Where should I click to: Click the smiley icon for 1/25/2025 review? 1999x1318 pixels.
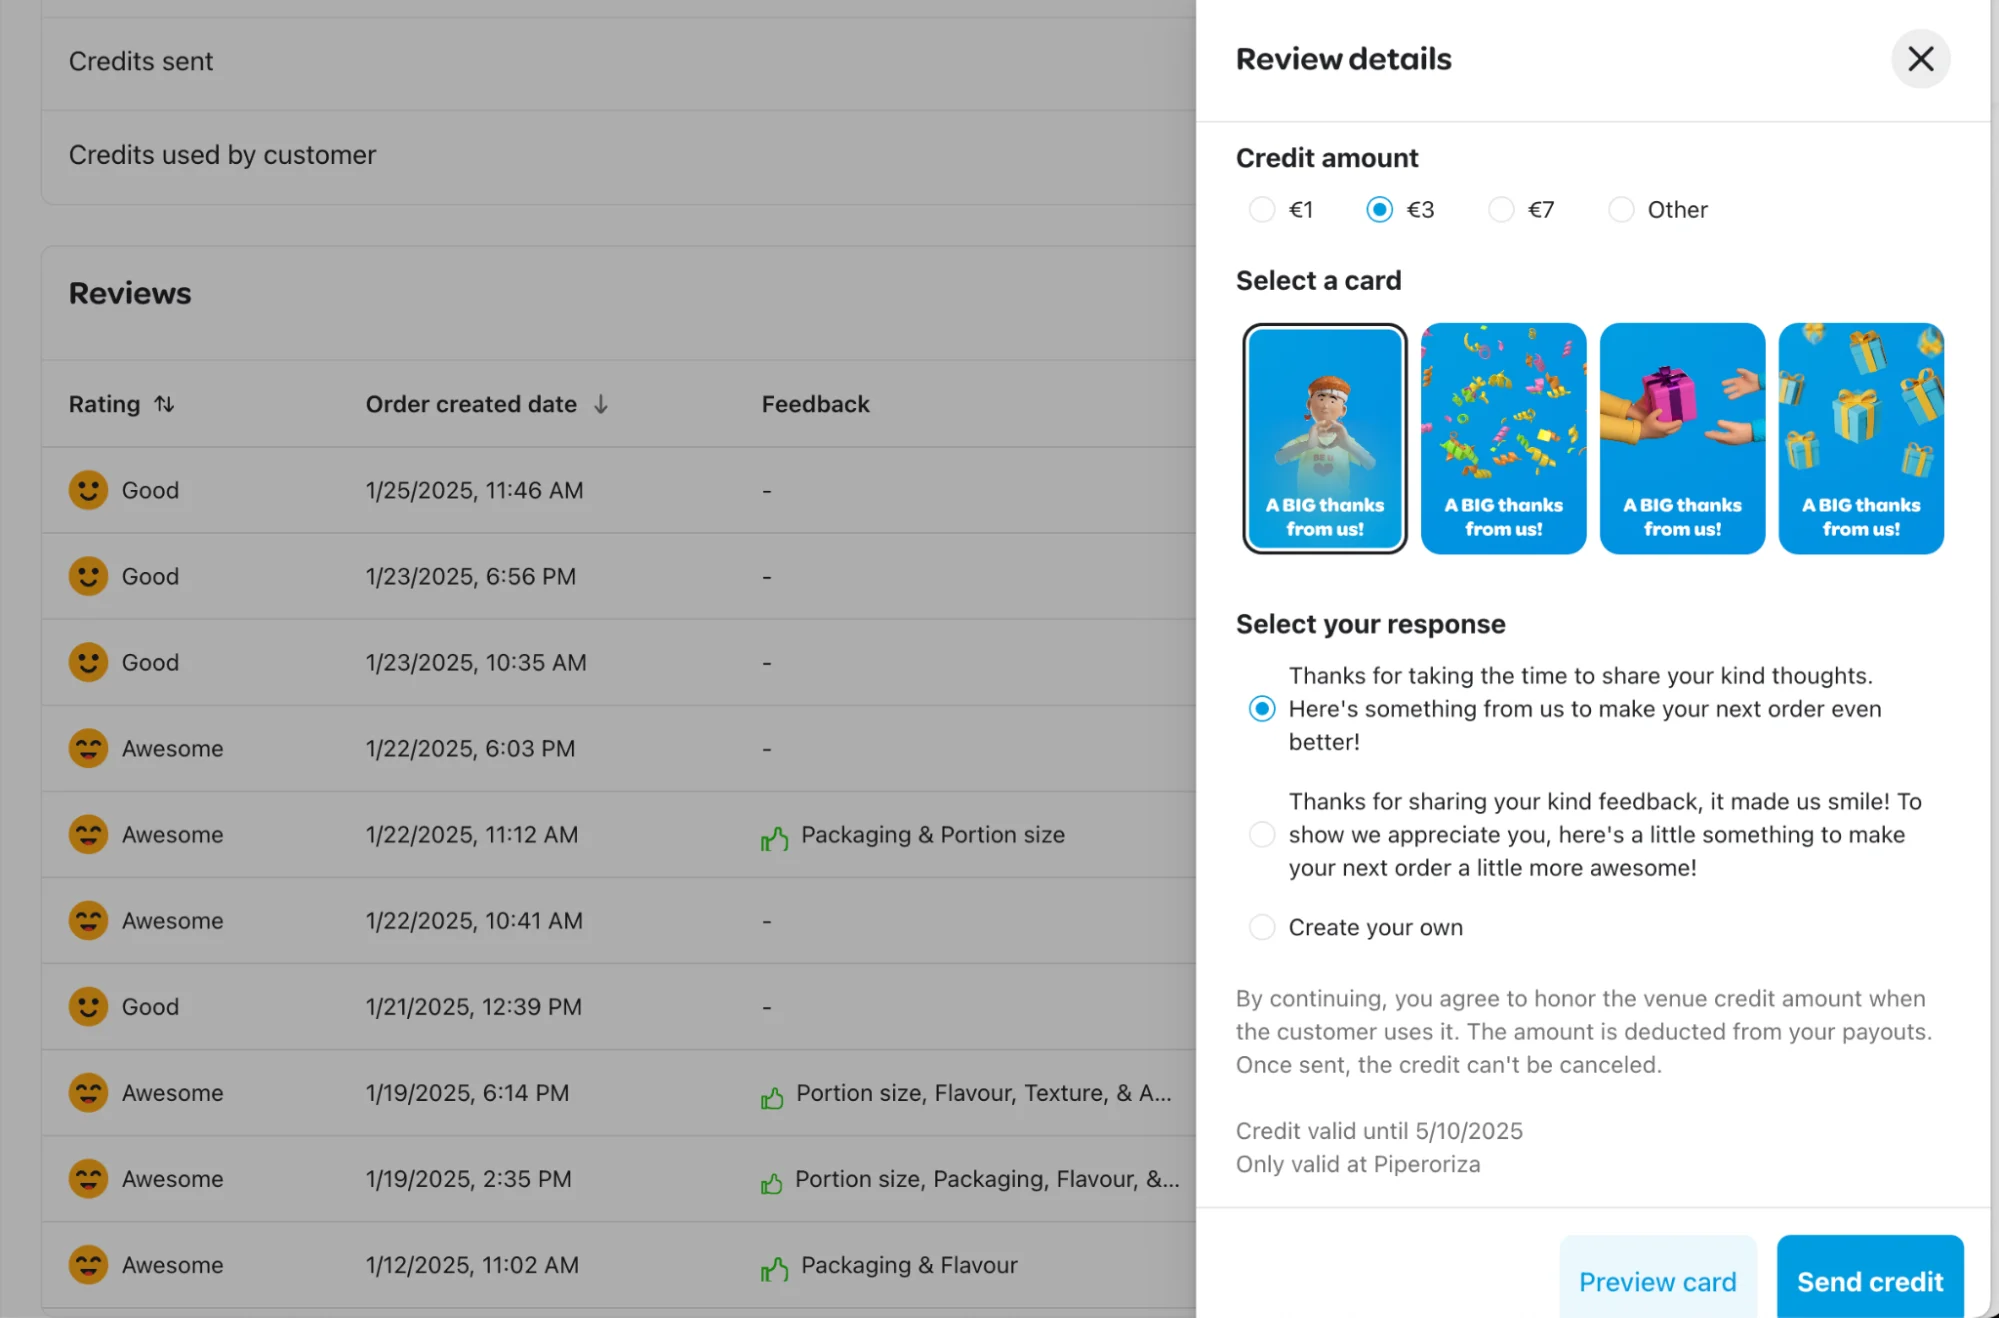coord(88,490)
